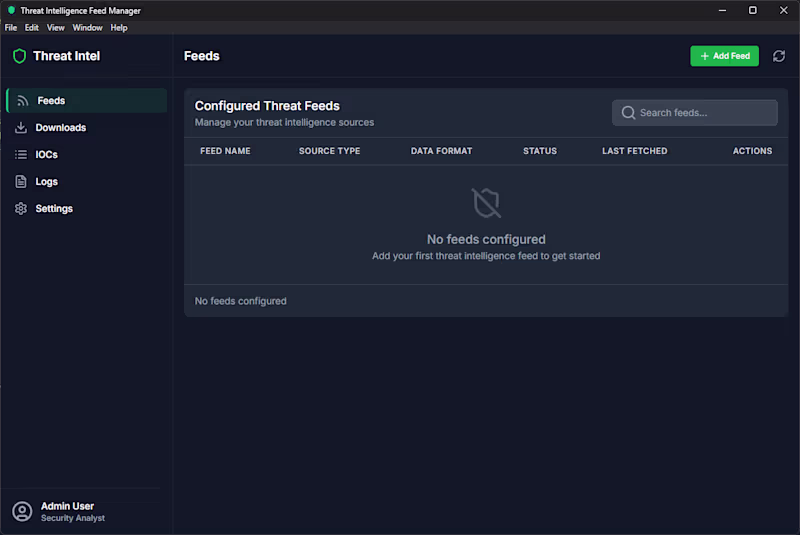Click the Last Fetched column header

[634, 151]
